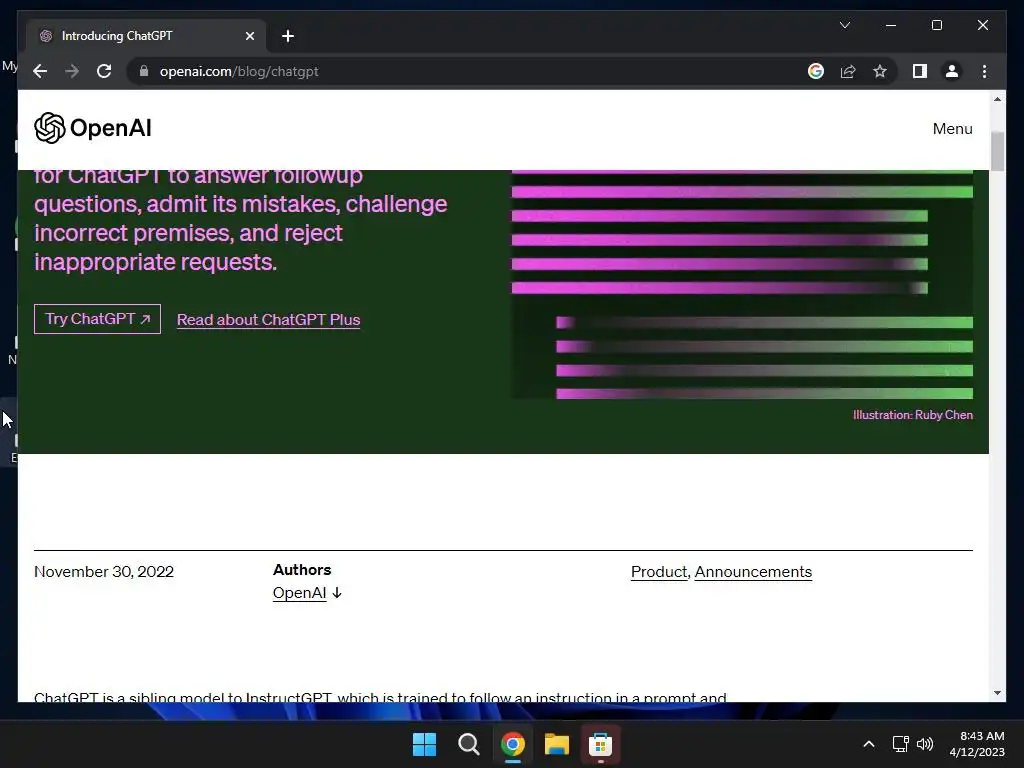
Task: Click the scrollbar up arrow
Action: [997, 99]
